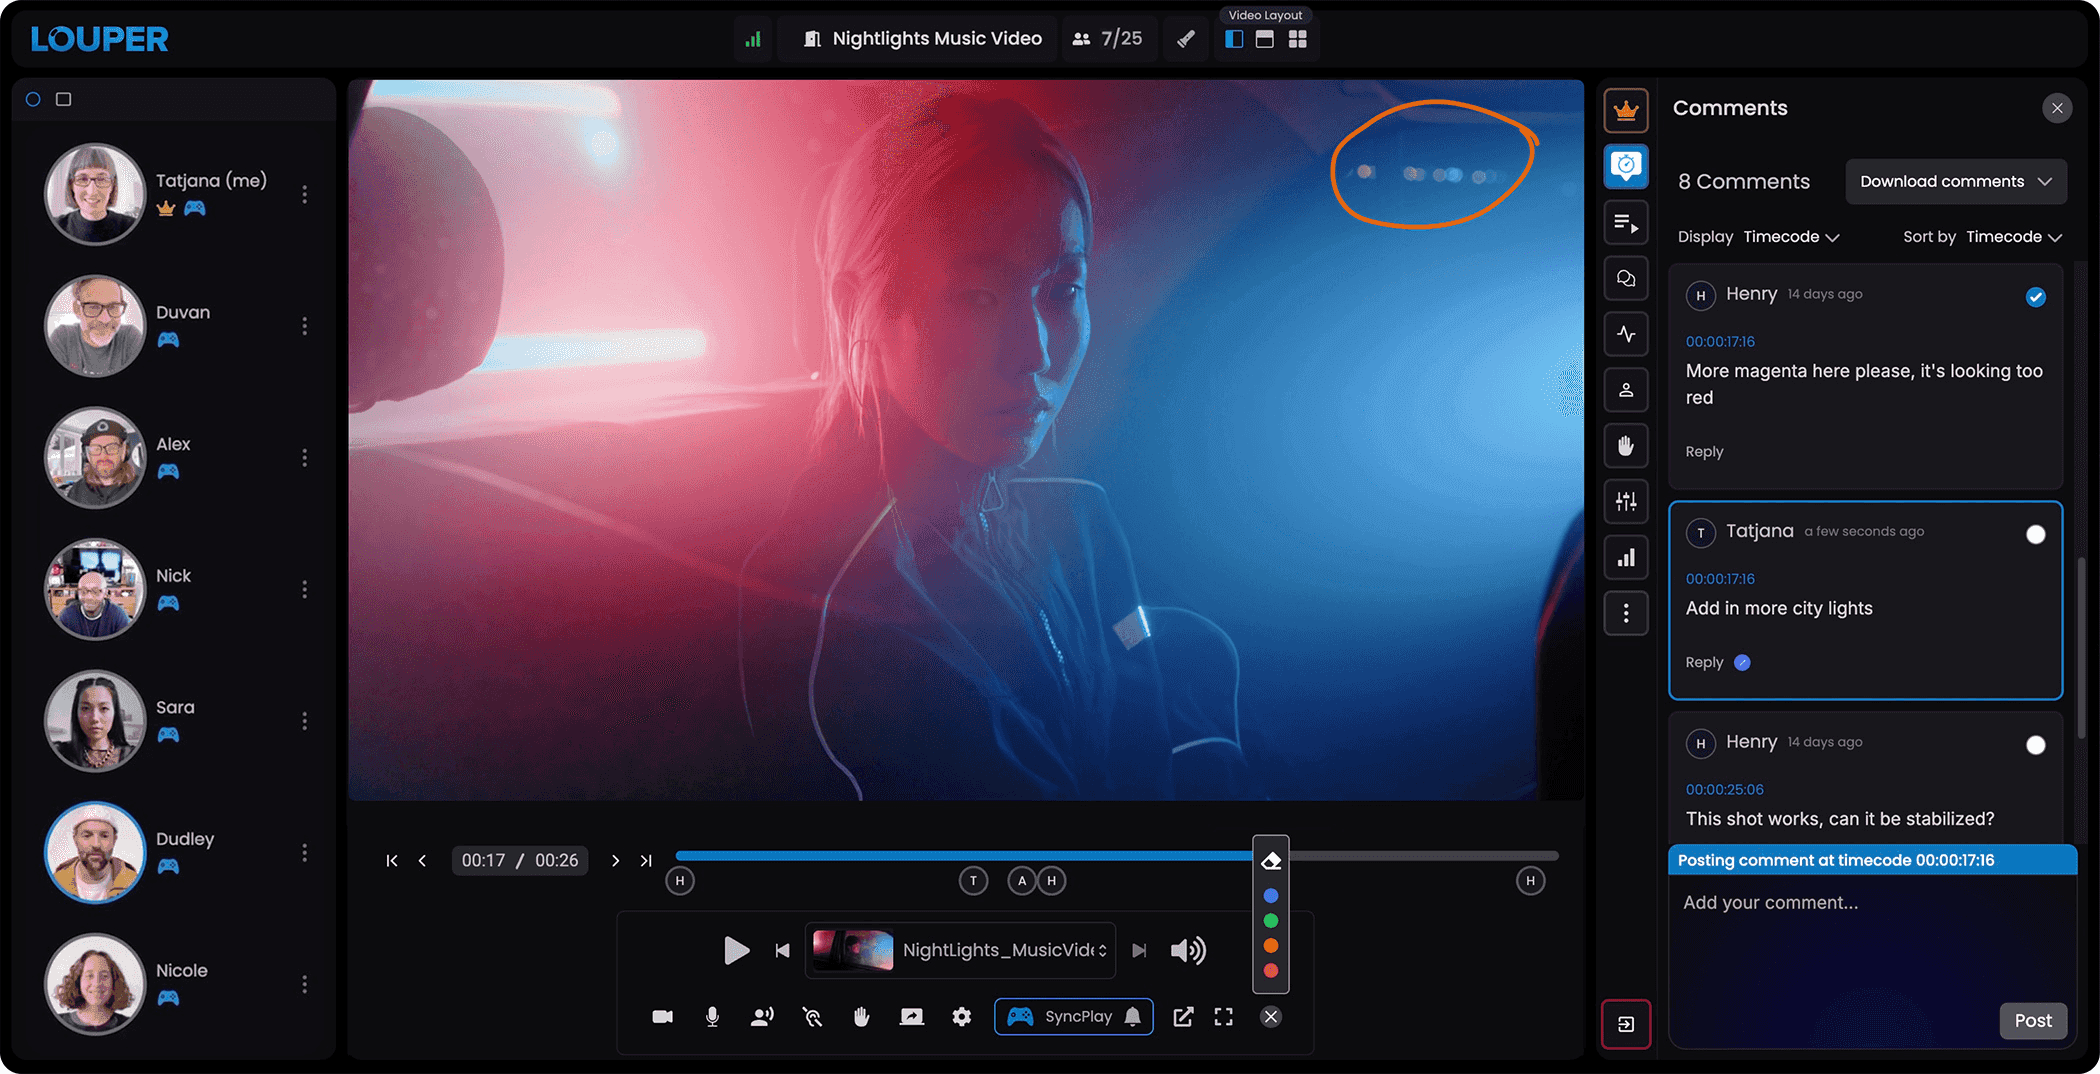Open options menu for Nick
This screenshot has height=1074, width=2100.
[x=304, y=590]
